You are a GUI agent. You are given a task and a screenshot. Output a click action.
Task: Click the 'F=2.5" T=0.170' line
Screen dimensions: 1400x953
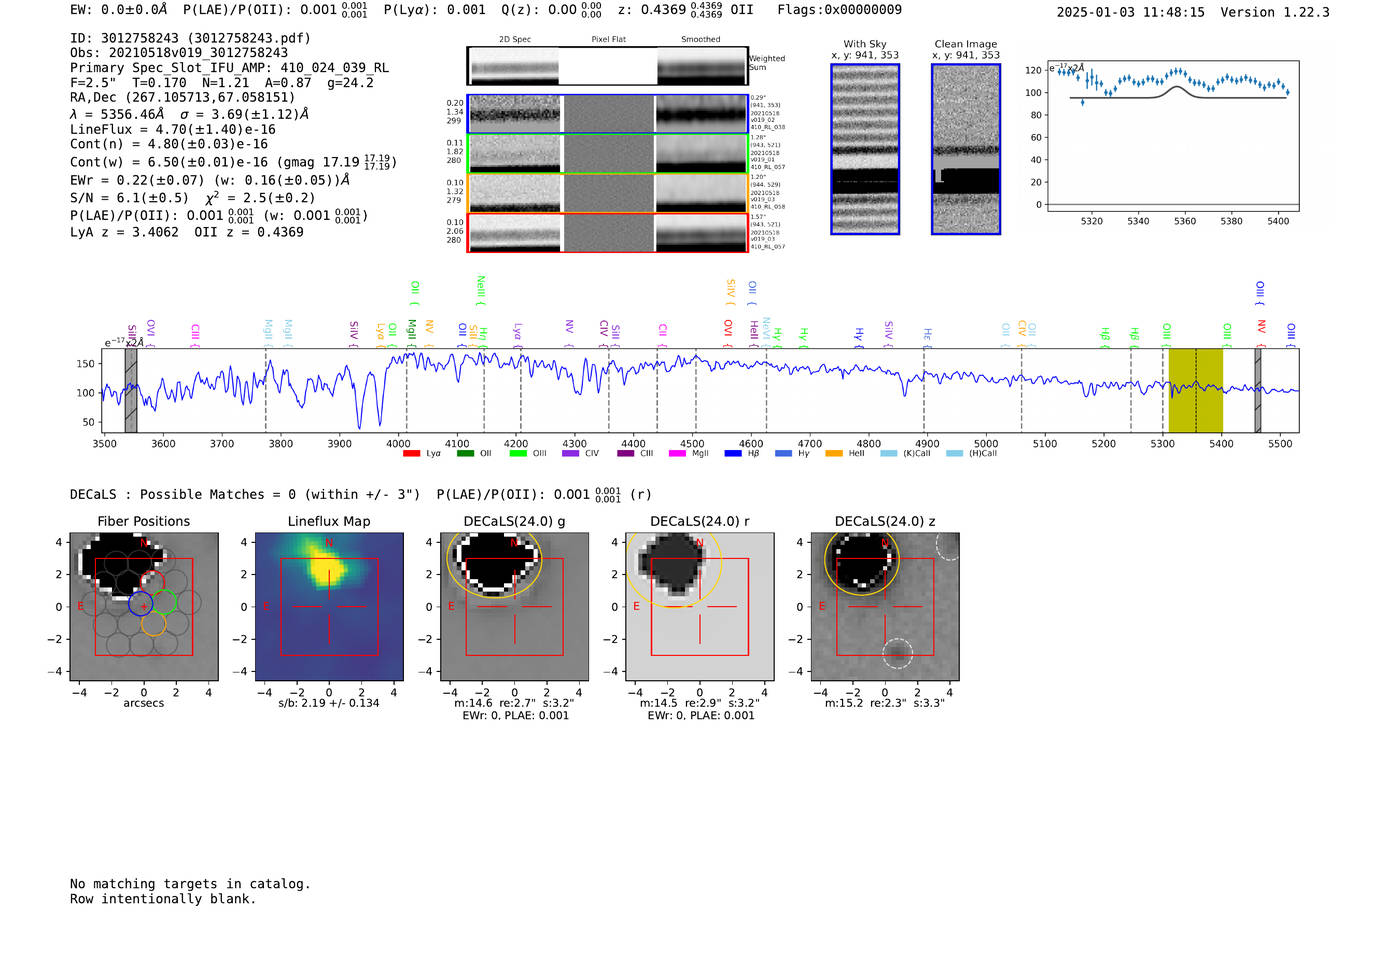coord(222,83)
